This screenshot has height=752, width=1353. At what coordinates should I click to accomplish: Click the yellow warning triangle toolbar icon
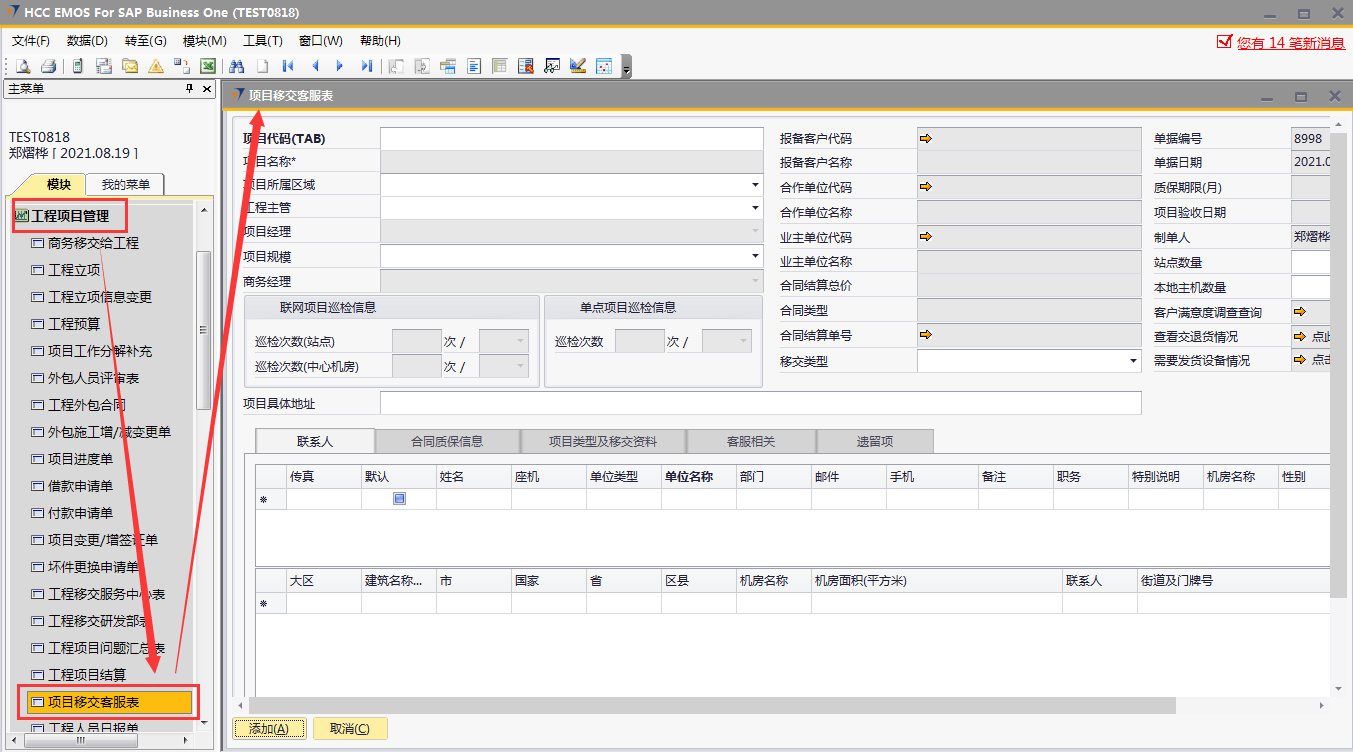pos(155,66)
